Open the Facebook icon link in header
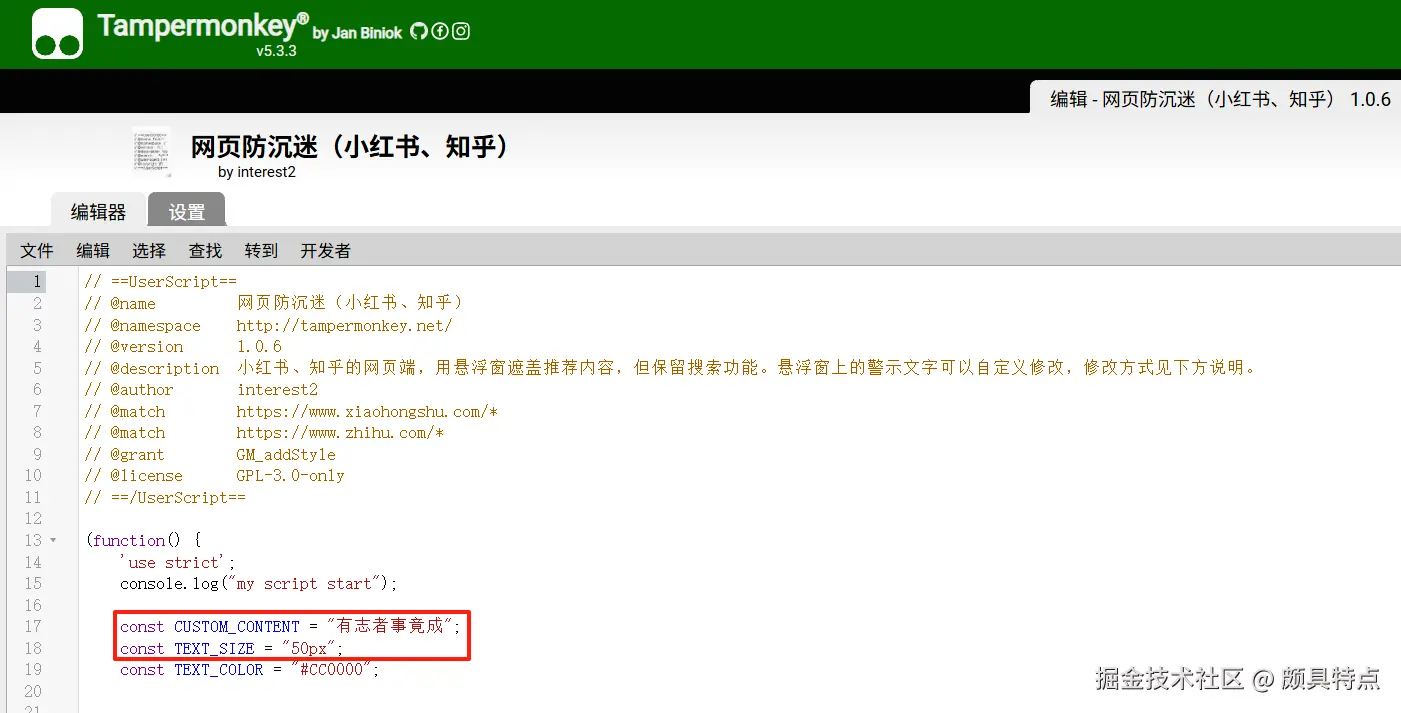The image size is (1401, 713). coord(440,31)
